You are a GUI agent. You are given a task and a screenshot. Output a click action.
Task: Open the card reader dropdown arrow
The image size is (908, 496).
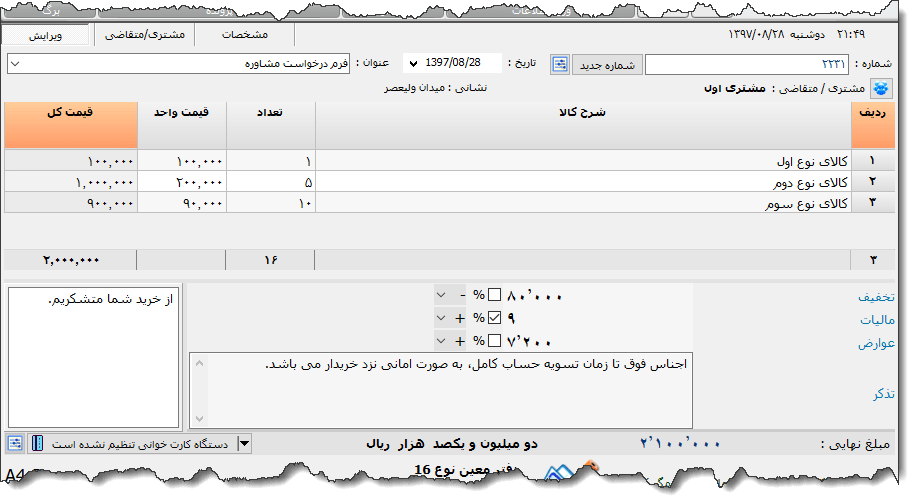coord(244,443)
